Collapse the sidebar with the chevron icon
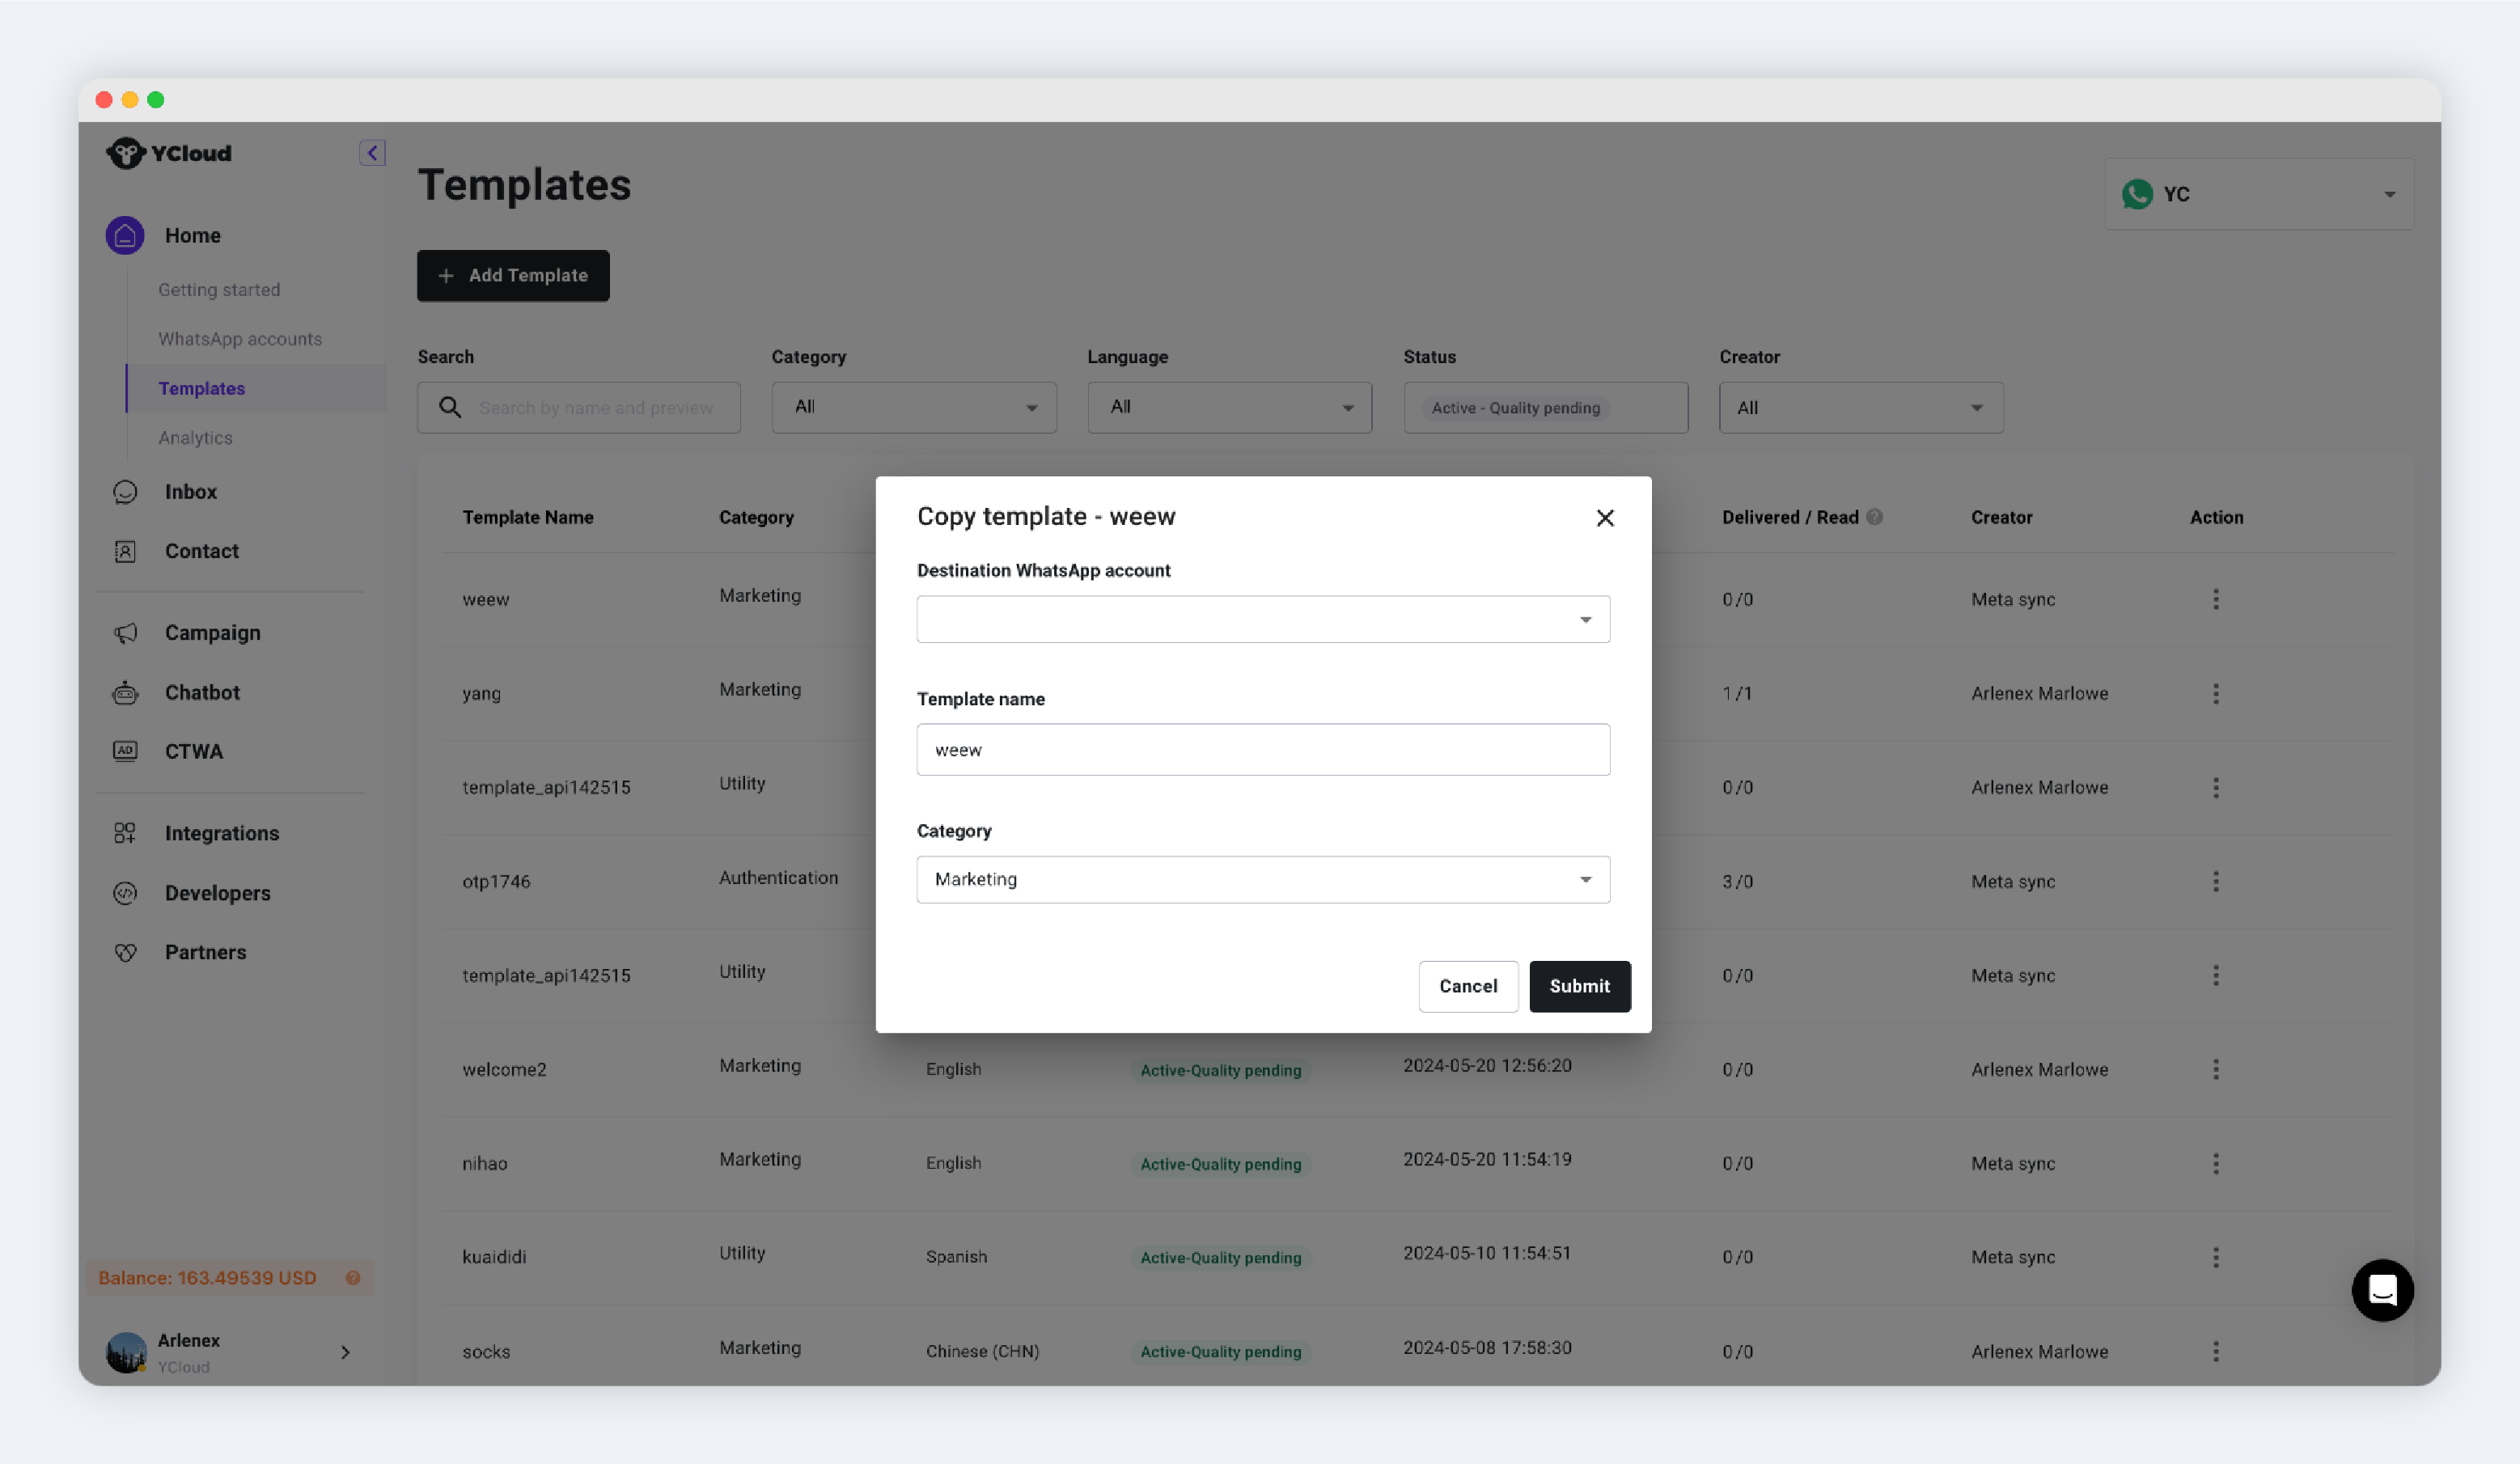Screen dimensions: 2520x1464 click(372, 153)
